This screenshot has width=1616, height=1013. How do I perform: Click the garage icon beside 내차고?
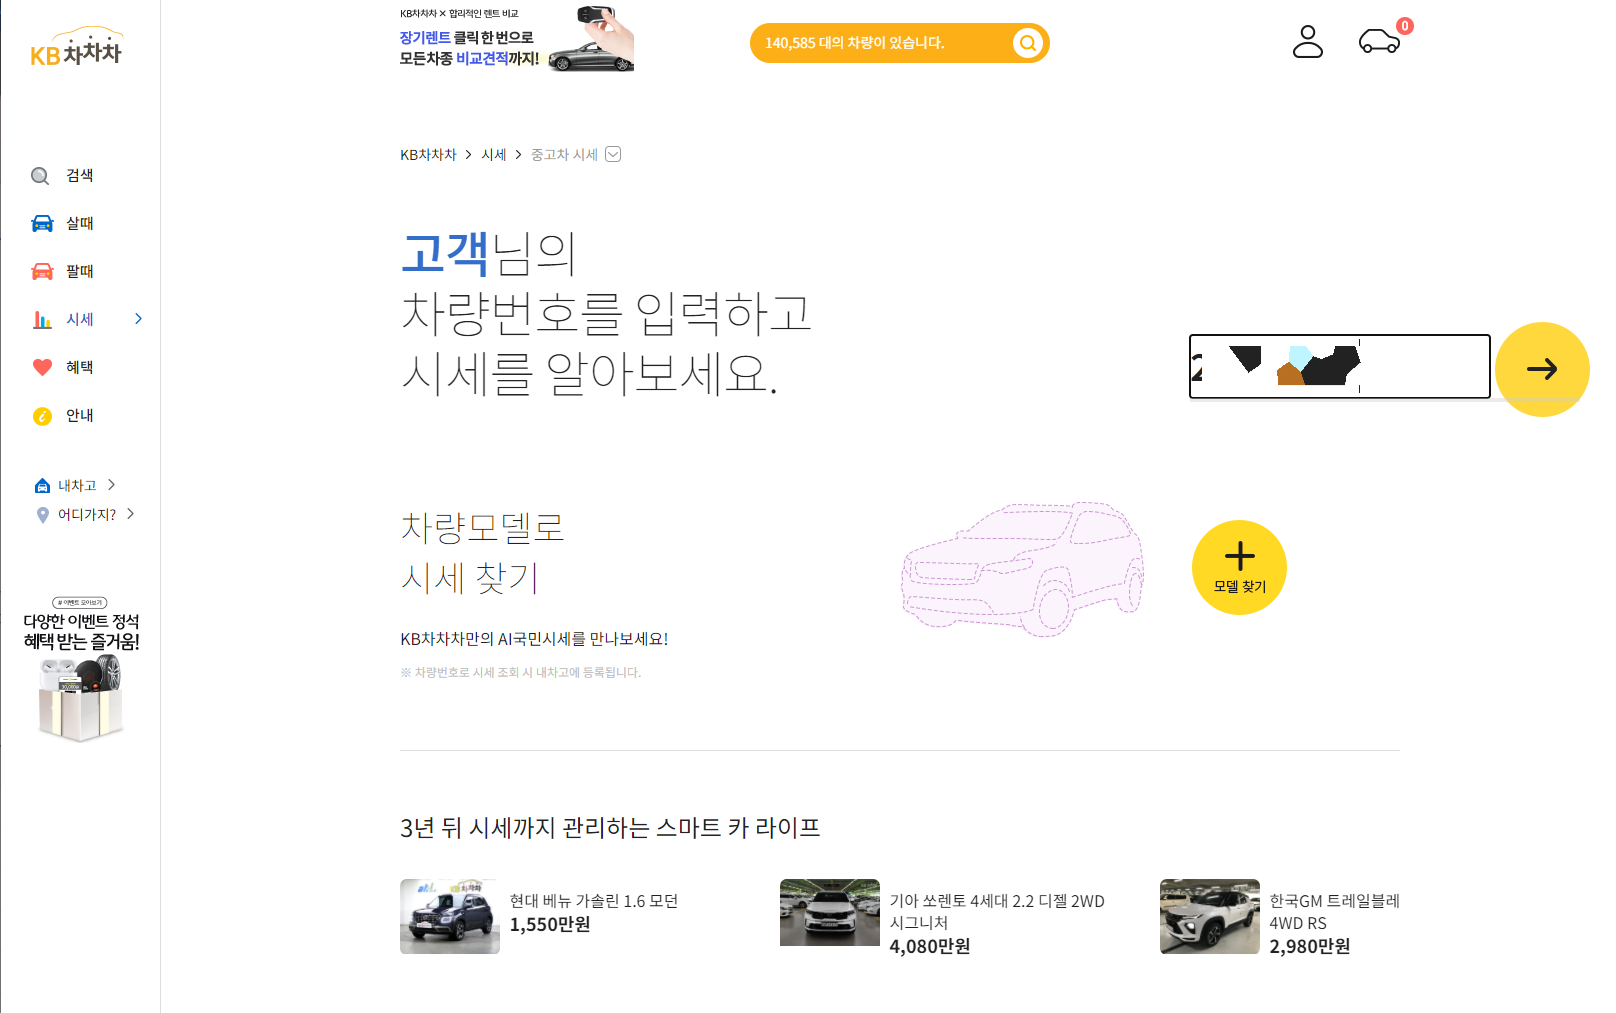coord(42,486)
